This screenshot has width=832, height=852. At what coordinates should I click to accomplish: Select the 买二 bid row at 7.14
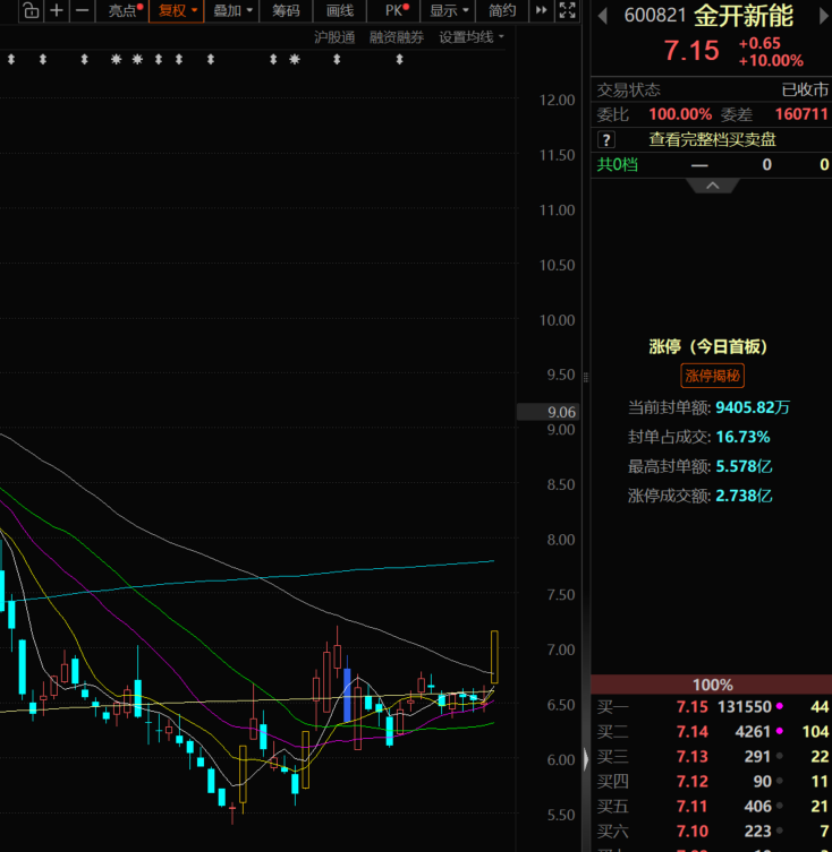click(711, 732)
